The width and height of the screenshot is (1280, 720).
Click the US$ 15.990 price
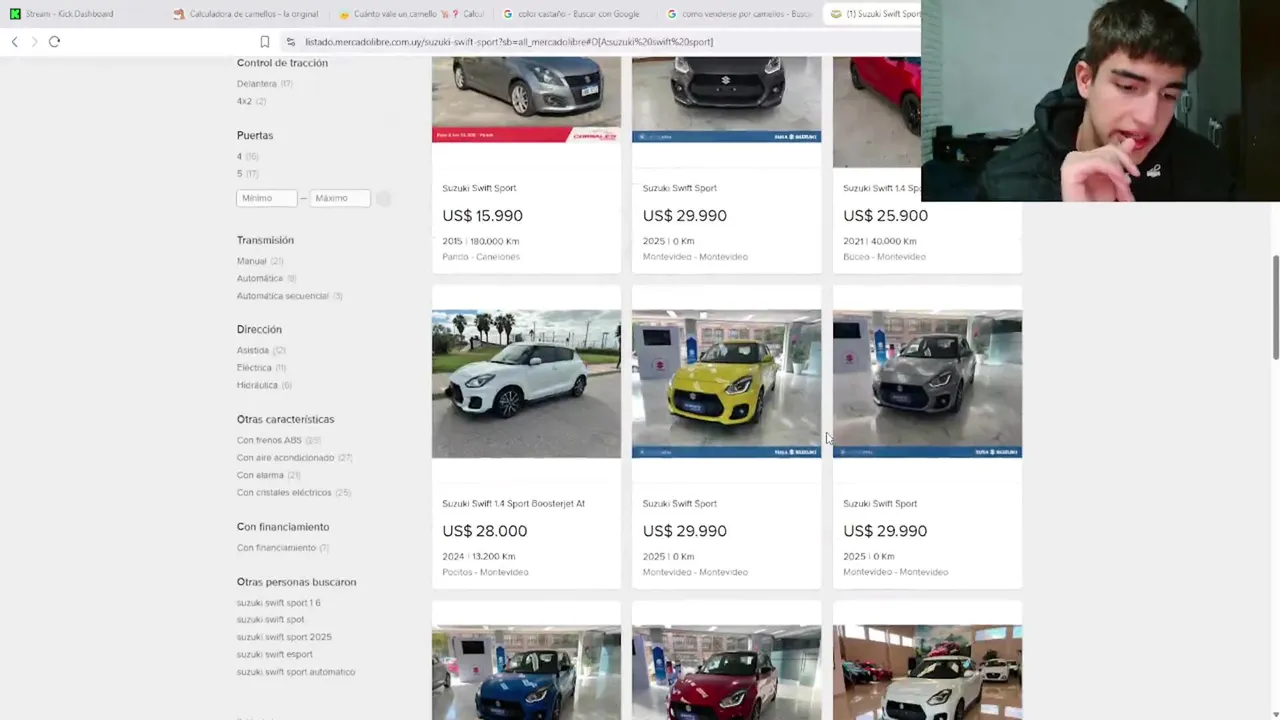tap(482, 216)
